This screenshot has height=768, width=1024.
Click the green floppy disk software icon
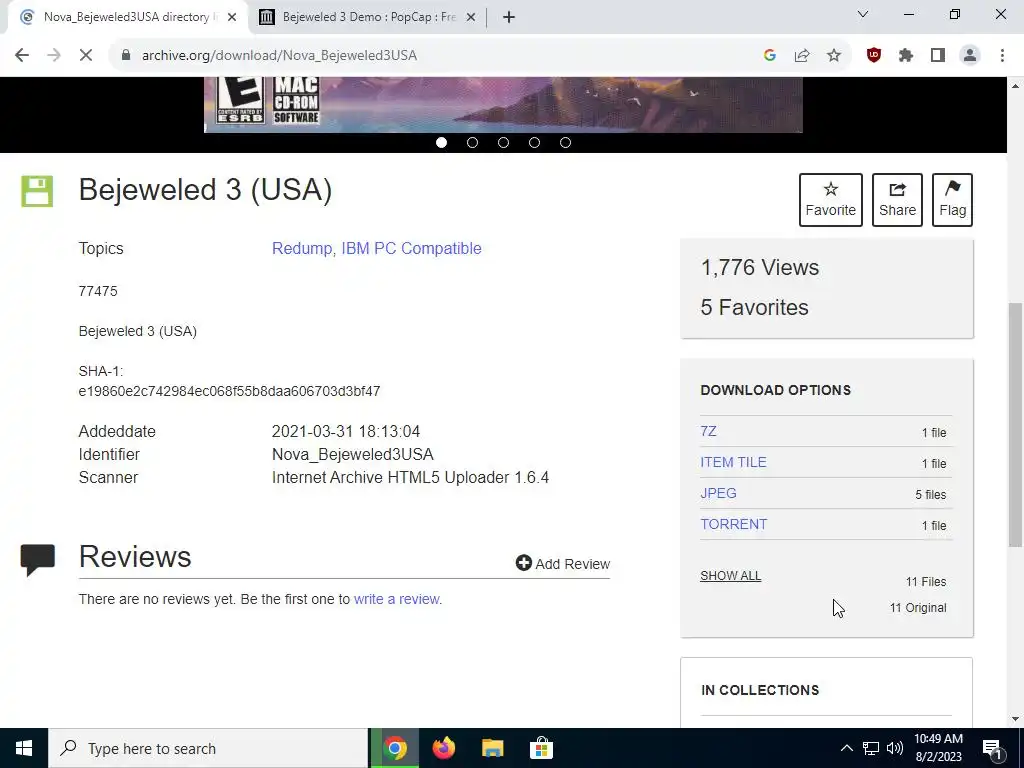point(37,191)
